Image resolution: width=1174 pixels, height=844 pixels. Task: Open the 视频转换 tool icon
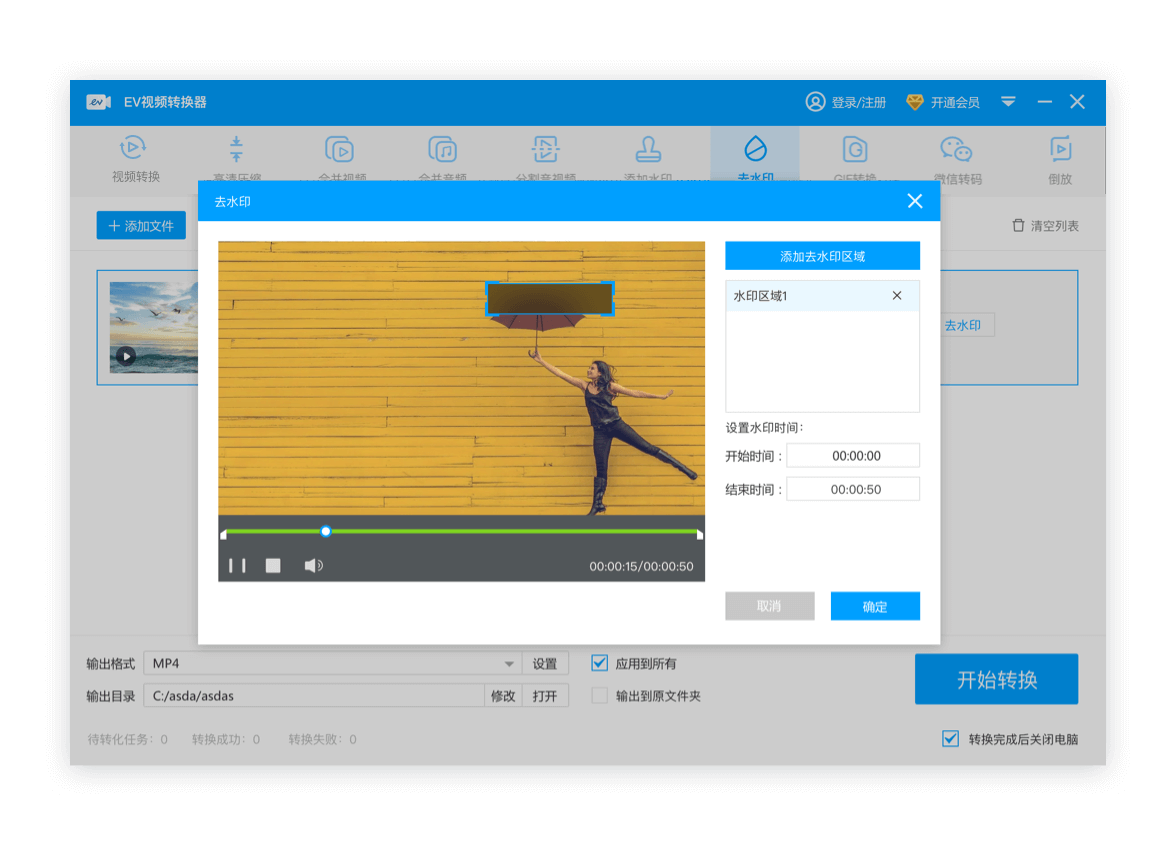click(x=135, y=149)
